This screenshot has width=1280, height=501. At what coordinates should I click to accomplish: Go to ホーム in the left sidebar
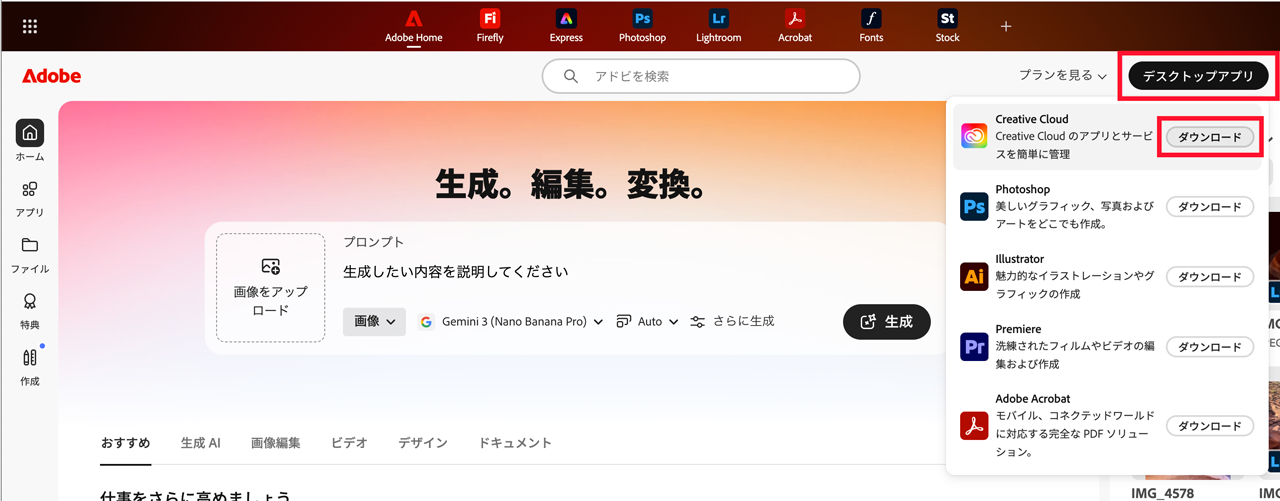coord(30,141)
